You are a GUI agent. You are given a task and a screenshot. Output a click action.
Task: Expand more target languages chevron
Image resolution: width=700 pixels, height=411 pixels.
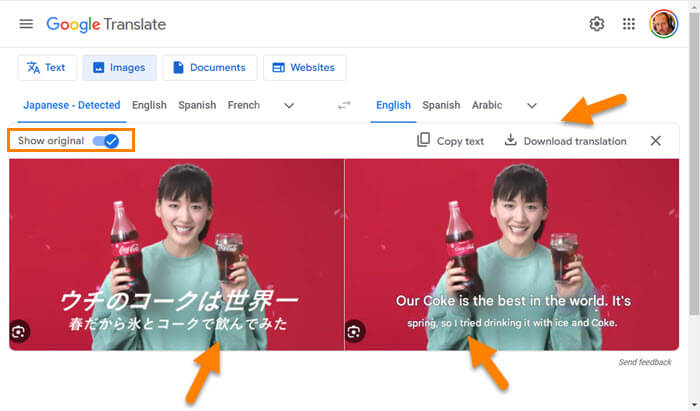pos(531,106)
